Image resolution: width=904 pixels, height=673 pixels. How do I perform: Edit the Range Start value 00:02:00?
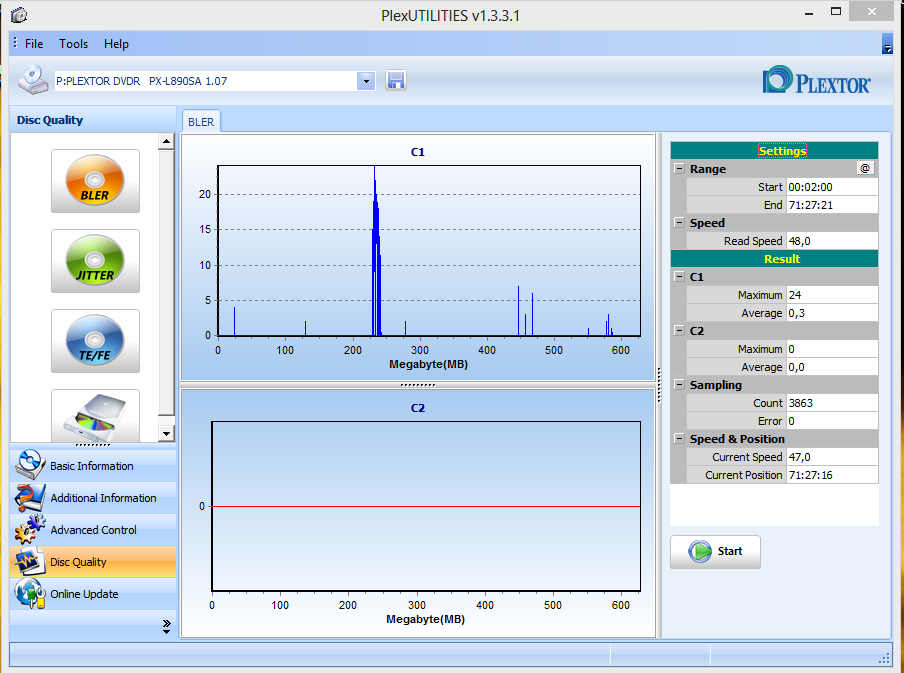[x=832, y=187]
